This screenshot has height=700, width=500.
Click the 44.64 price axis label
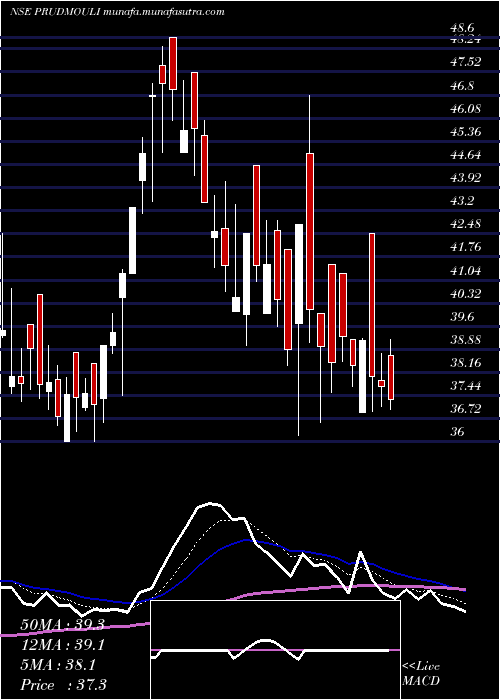pos(466,155)
